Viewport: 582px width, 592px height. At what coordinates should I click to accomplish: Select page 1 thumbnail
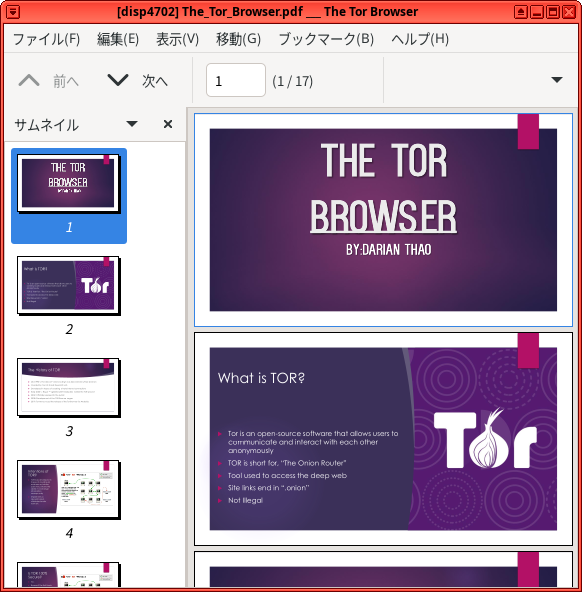pos(69,183)
